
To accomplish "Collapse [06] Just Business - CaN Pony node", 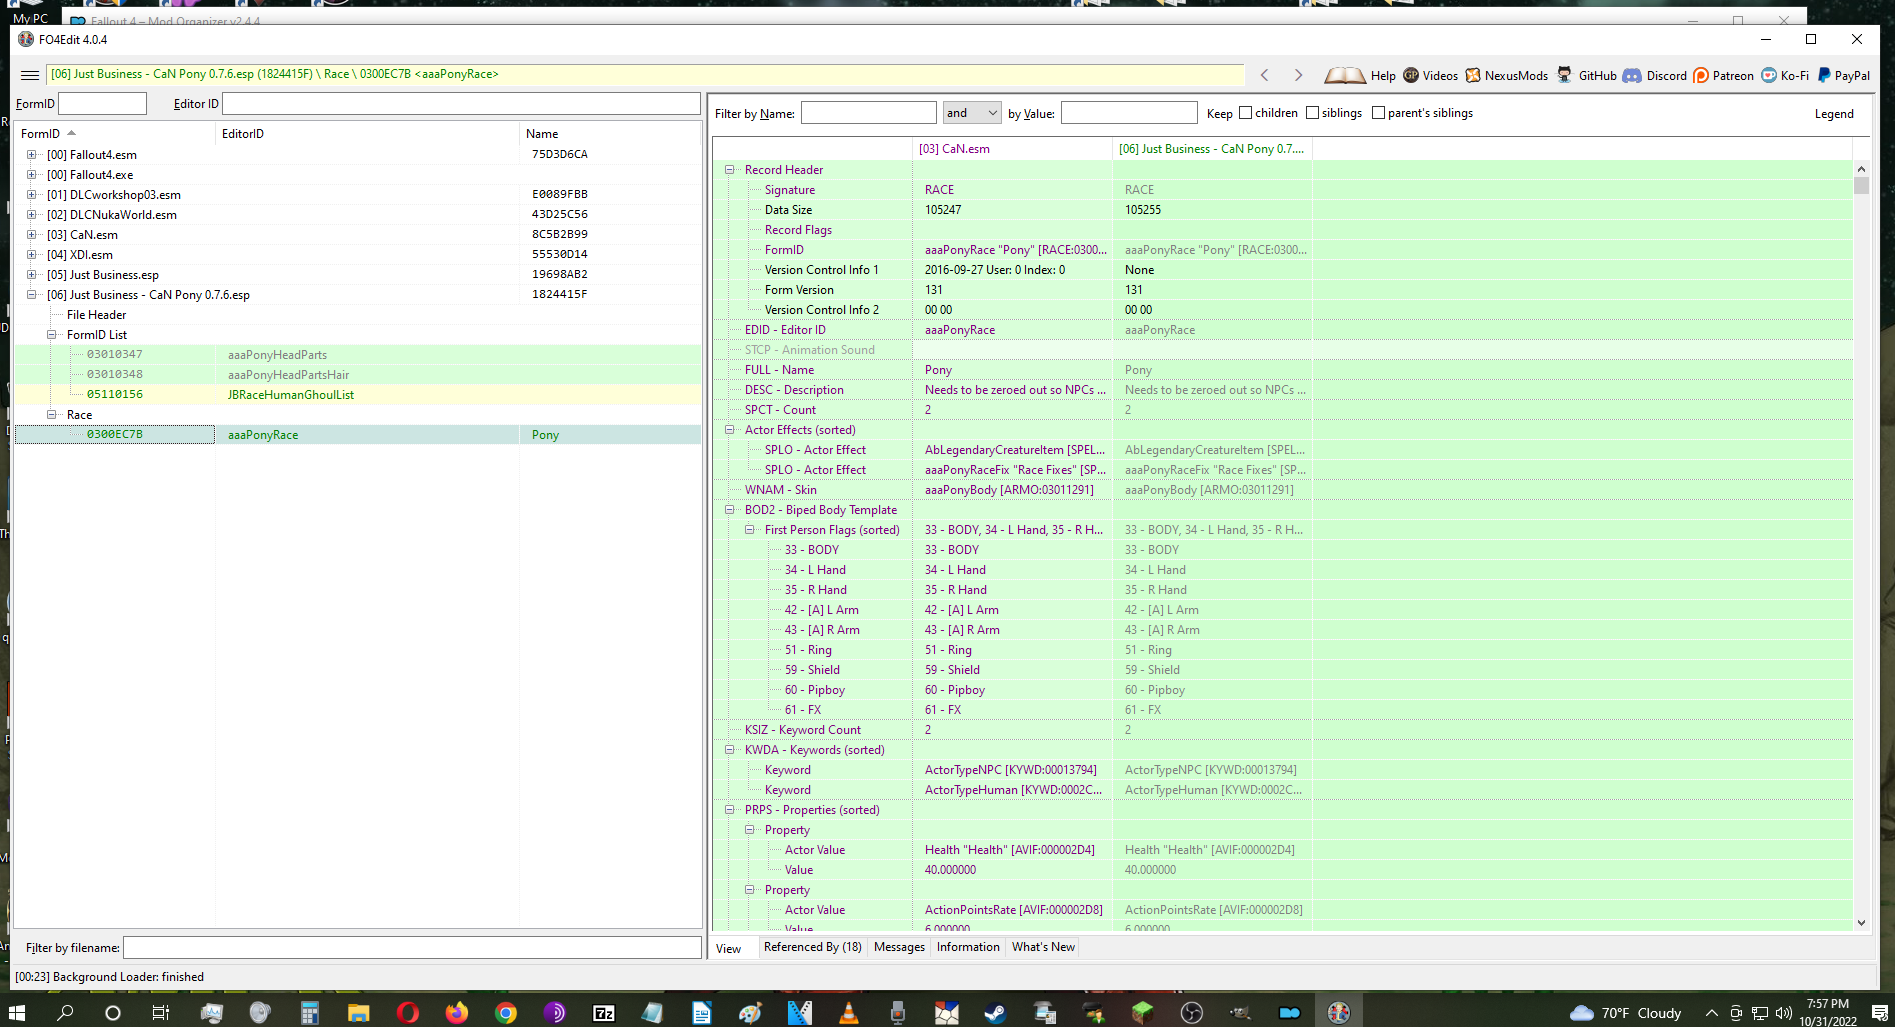I will (31, 295).
